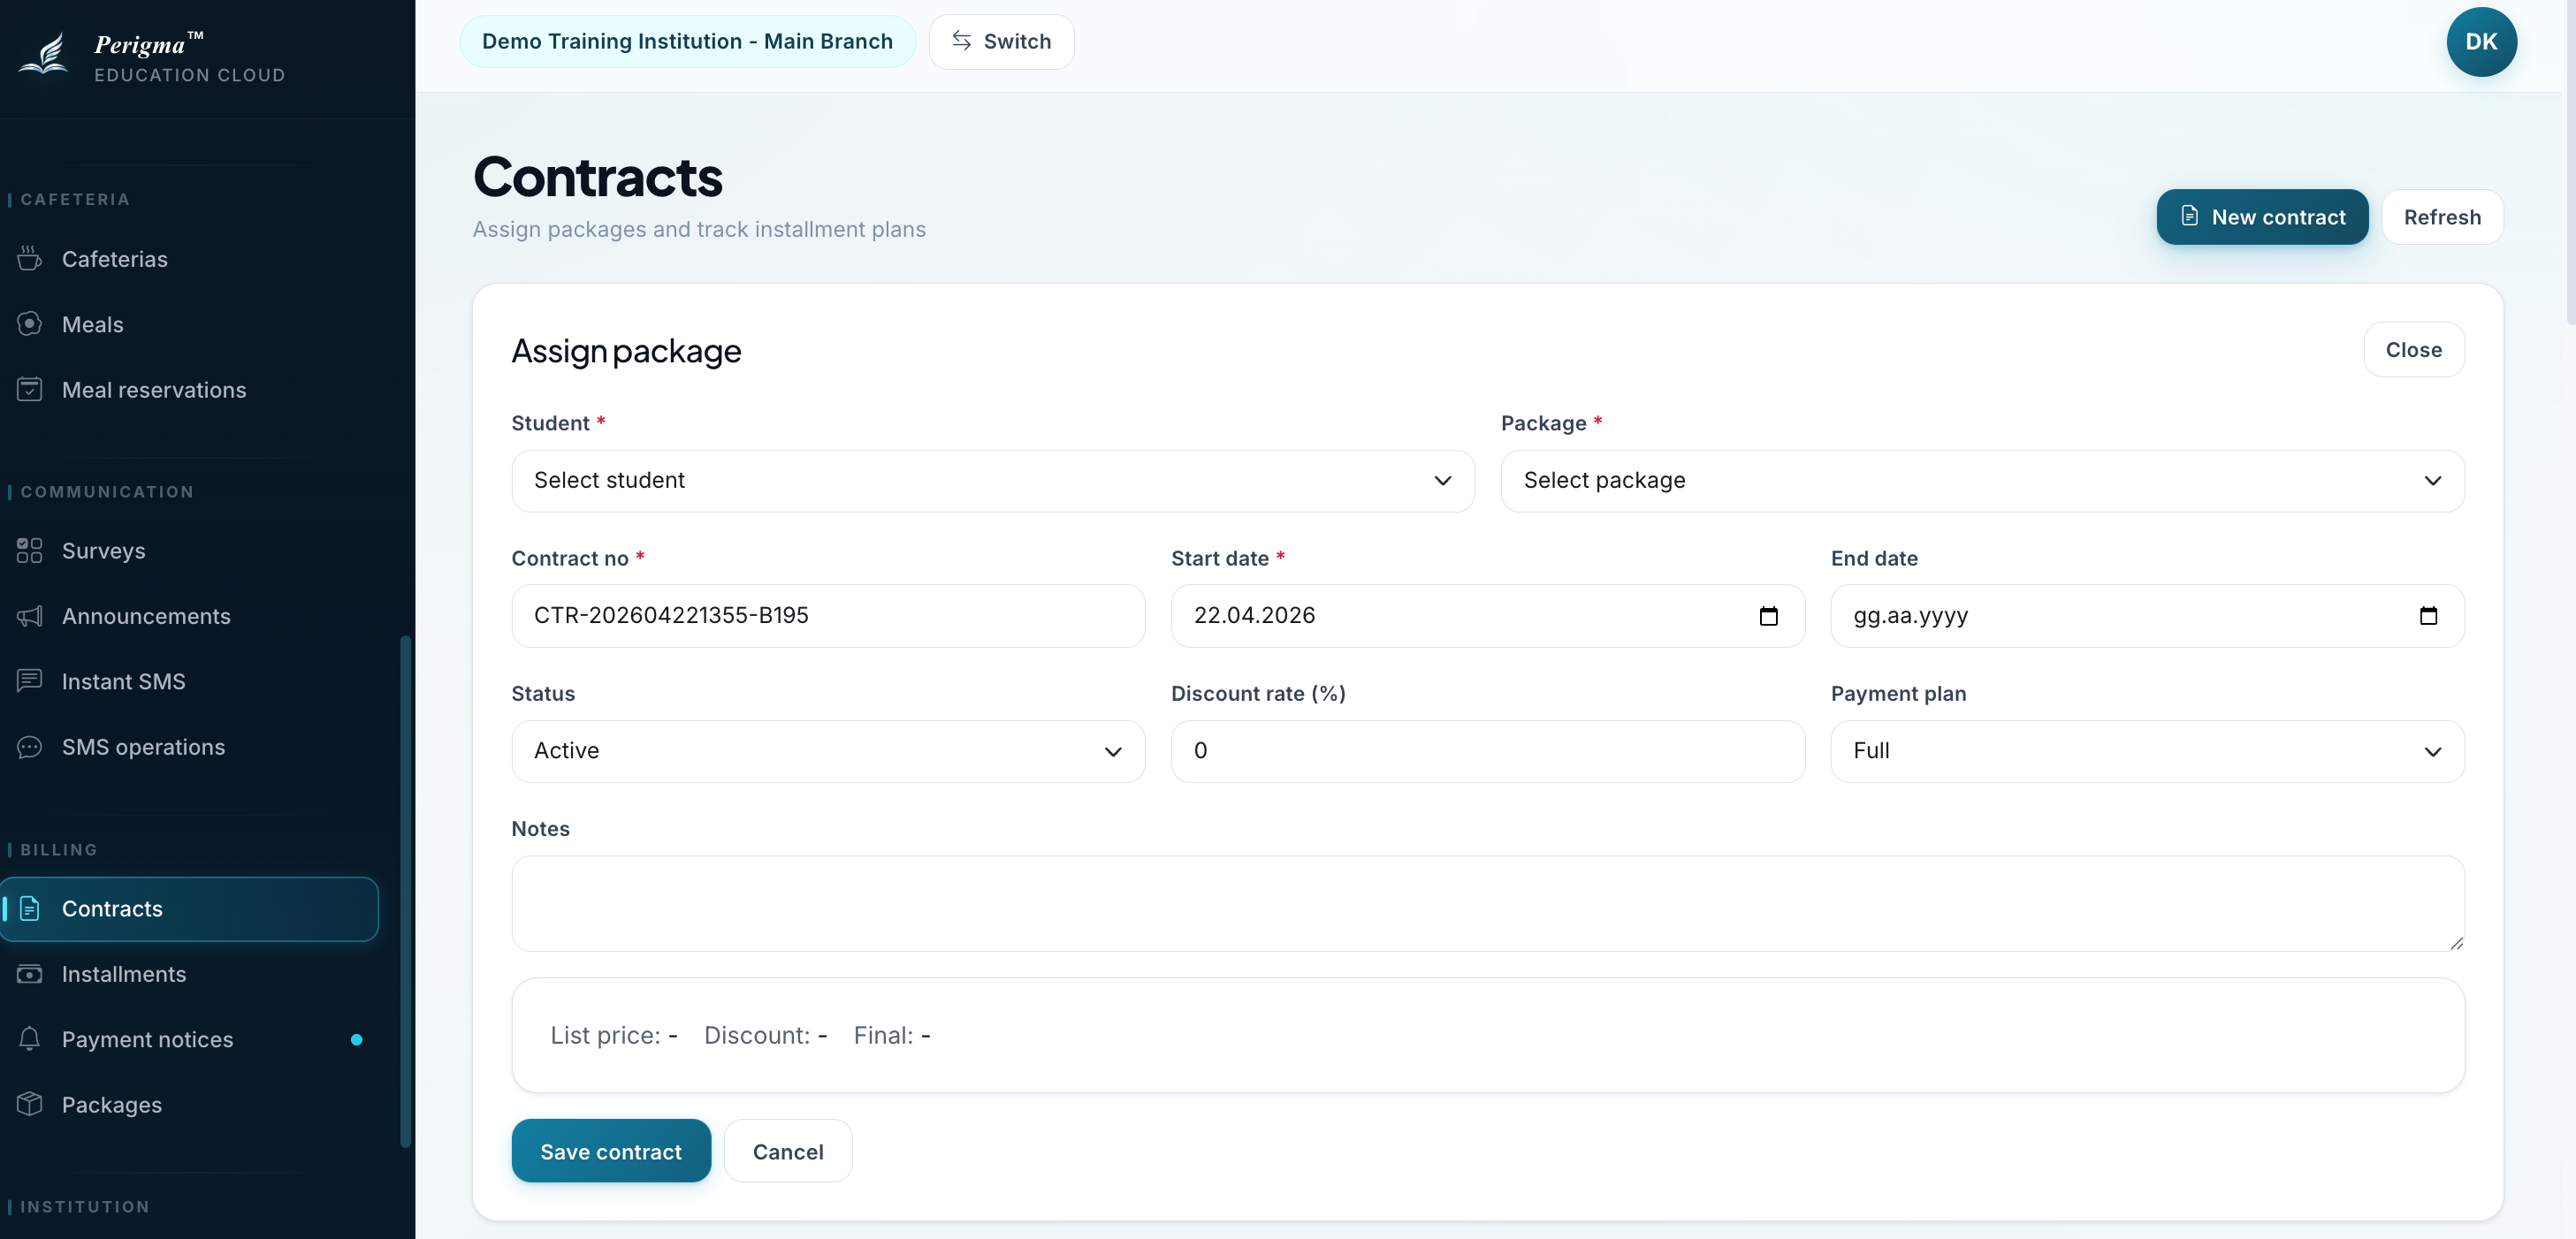Open the Packages box icon
This screenshot has width=2576, height=1239.
coord(29,1104)
